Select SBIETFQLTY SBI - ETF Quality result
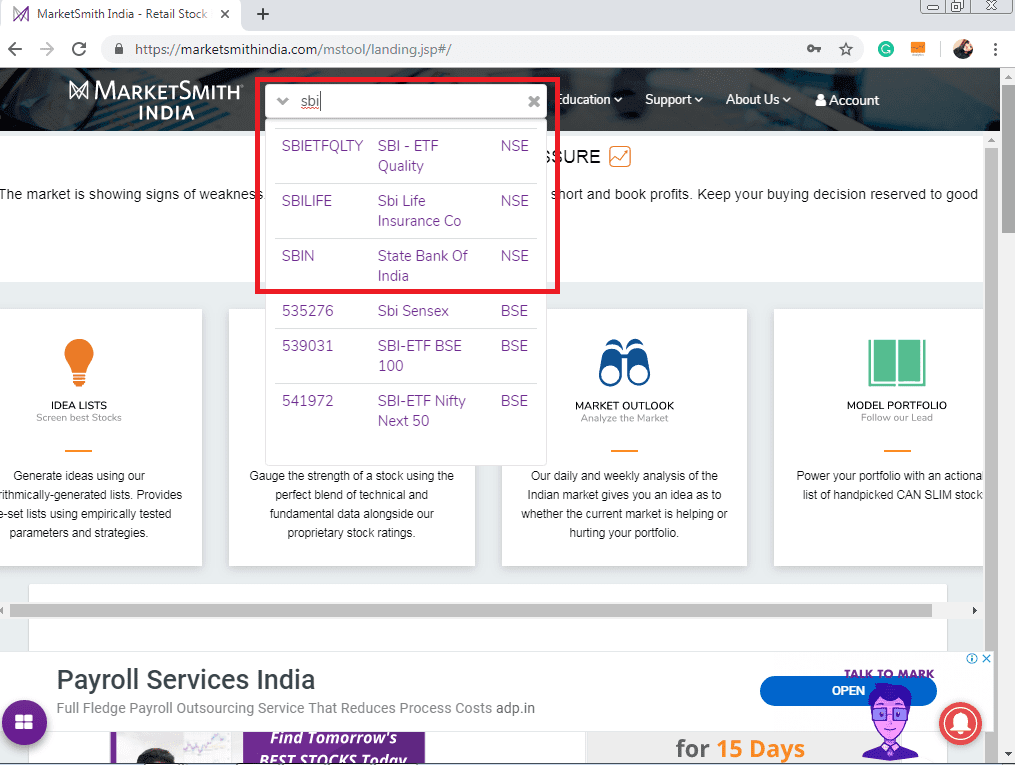Image resolution: width=1015 pixels, height=765 pixels. [406, 156]
